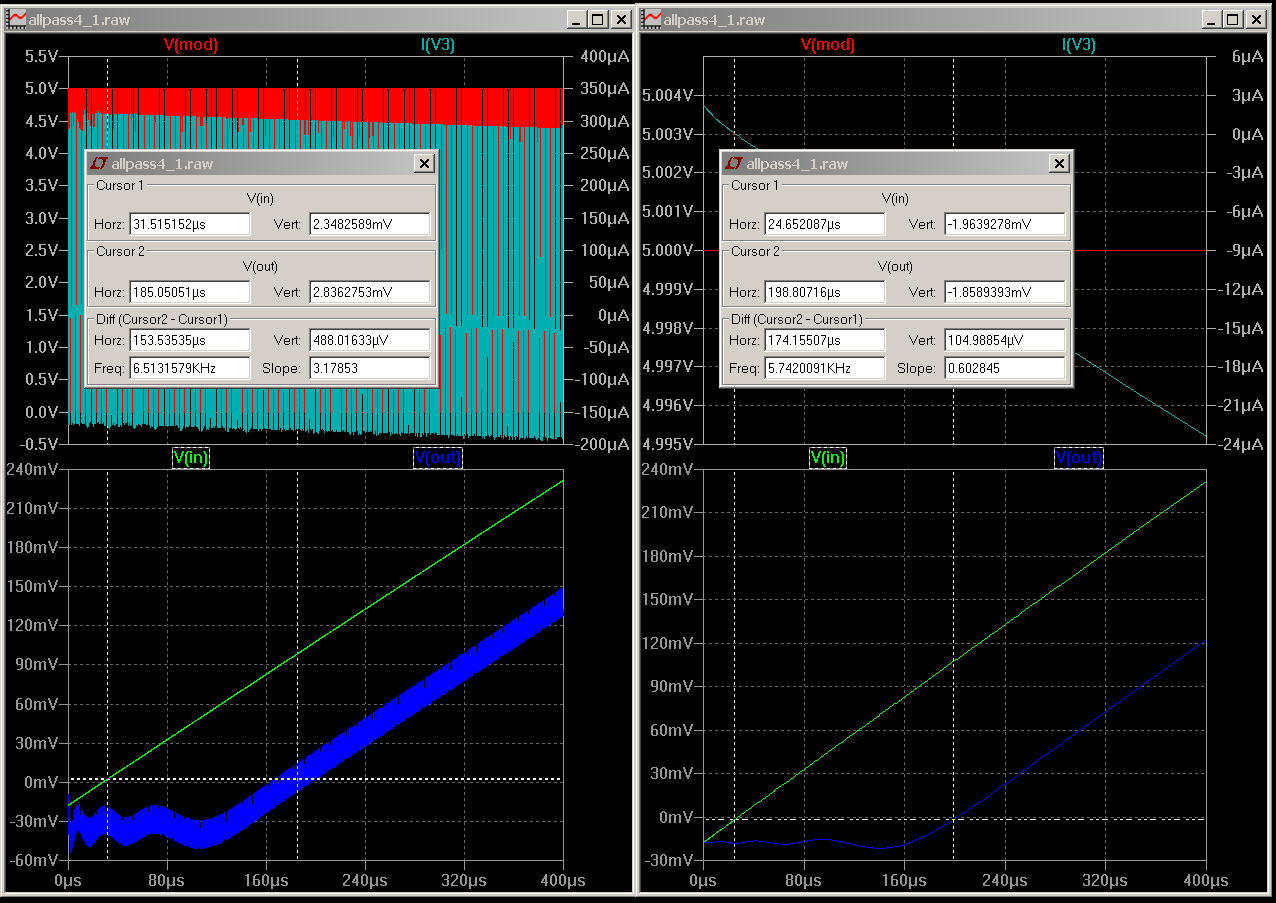Viewport: 1276px width, 903px height.
Task: Click the 240mV axis label in left window
Action: (x=33, y=469)
